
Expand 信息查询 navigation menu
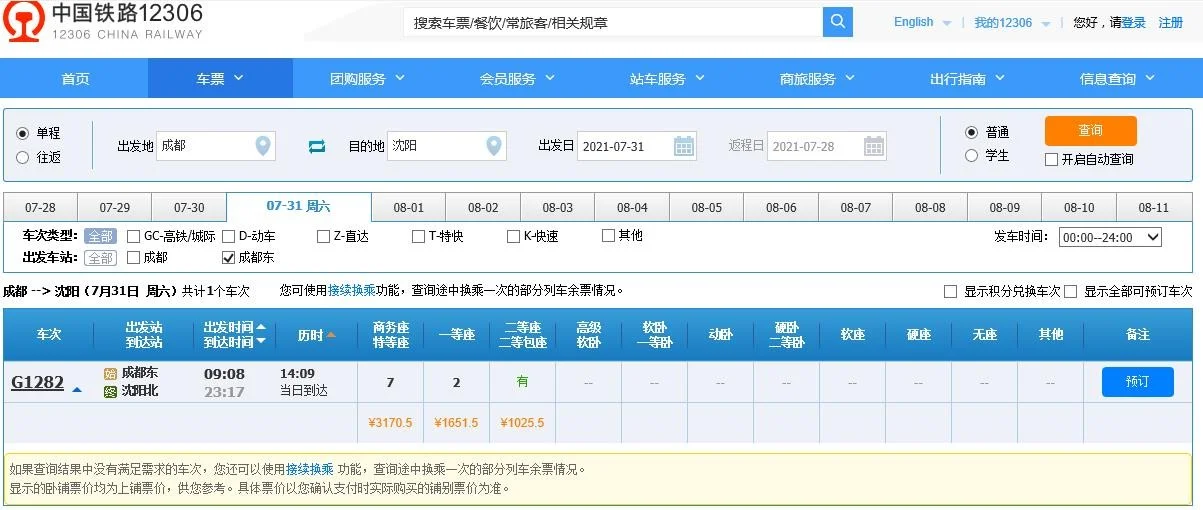1118,79
